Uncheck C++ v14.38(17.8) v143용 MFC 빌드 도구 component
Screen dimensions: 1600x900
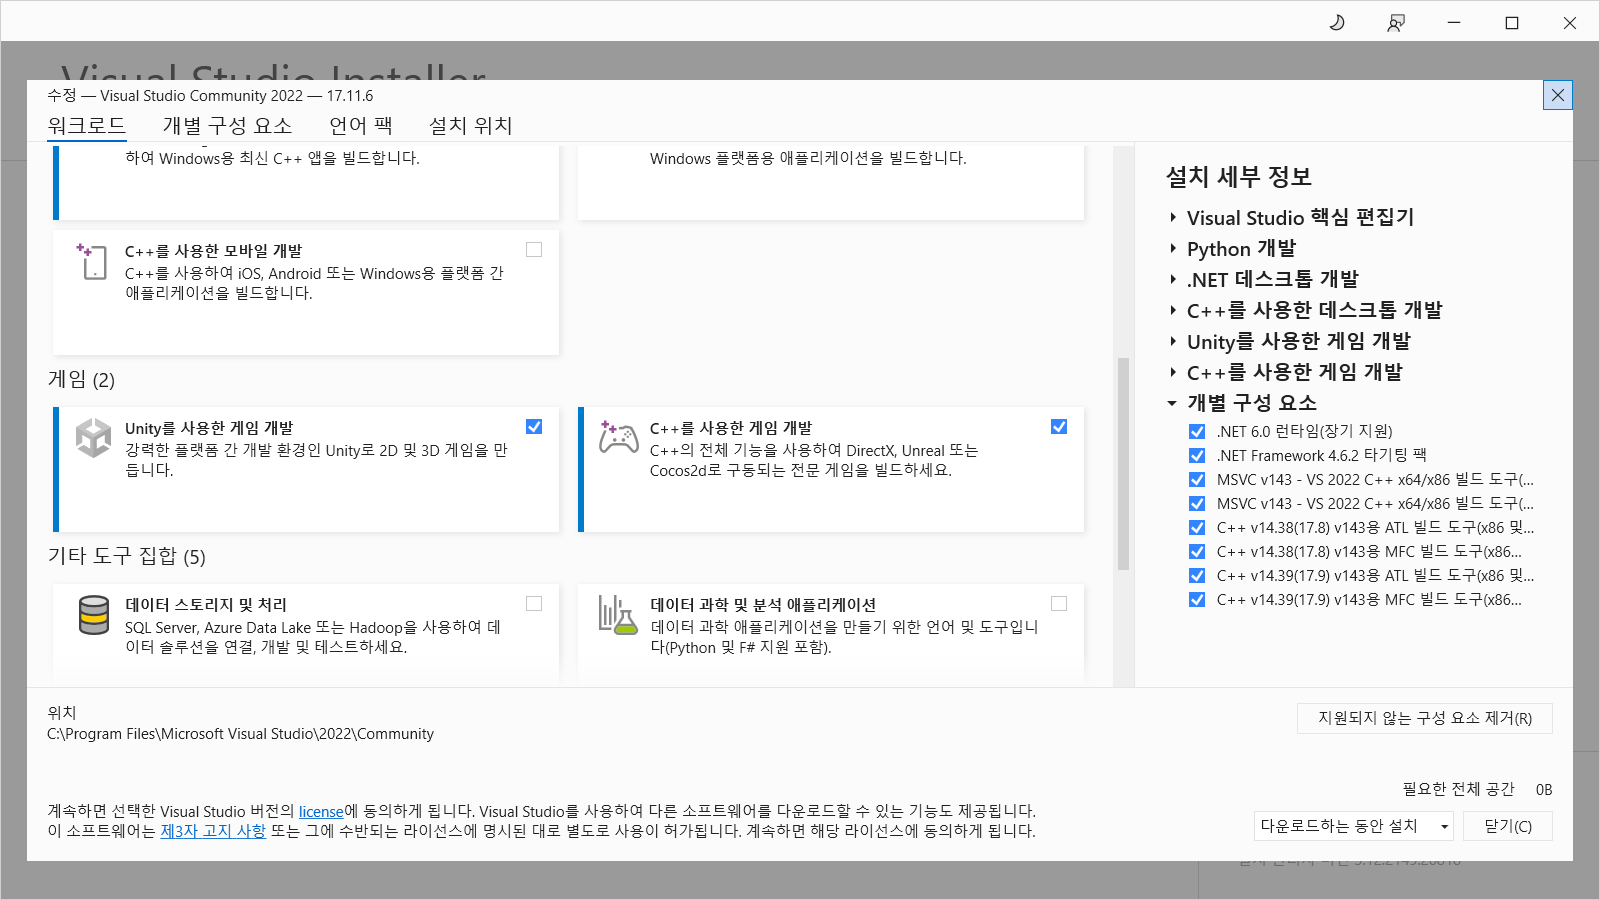coord(1197,552)
